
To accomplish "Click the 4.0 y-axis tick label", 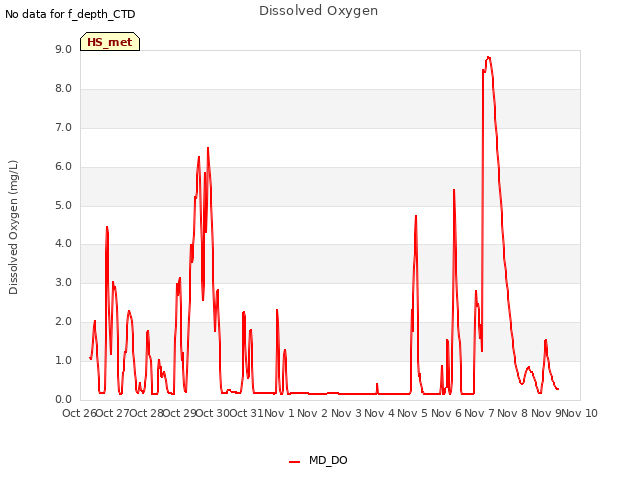I will (x=63, y=244).
